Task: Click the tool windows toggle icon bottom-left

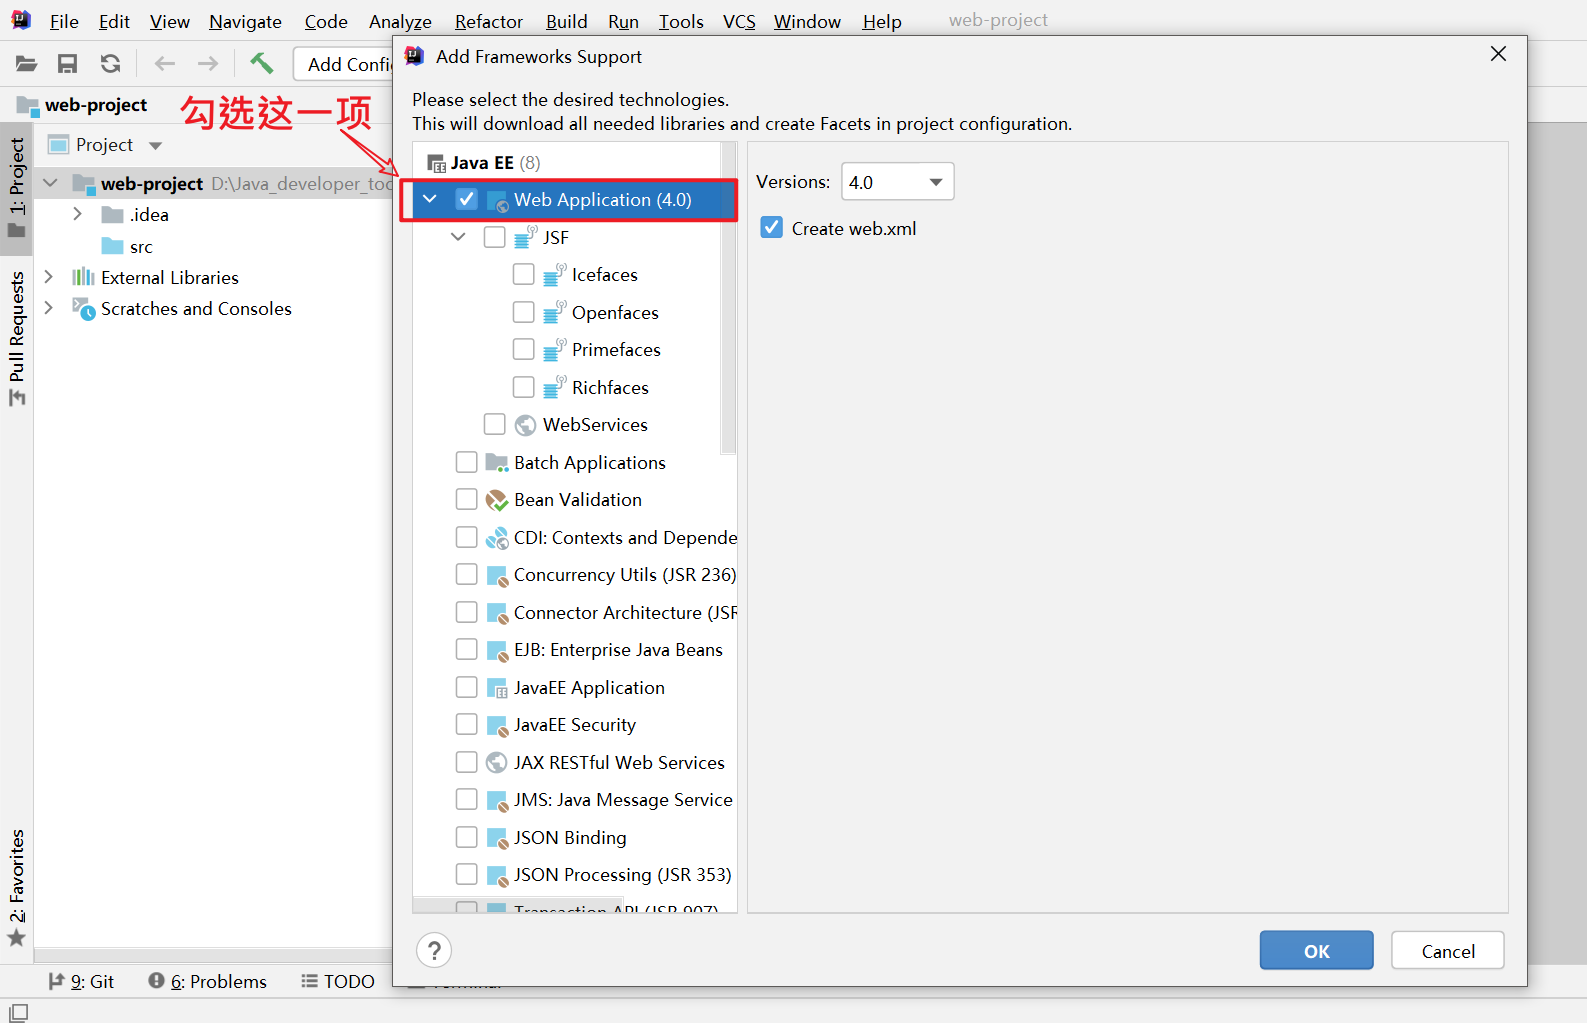Action: [x=18, y=1012]
